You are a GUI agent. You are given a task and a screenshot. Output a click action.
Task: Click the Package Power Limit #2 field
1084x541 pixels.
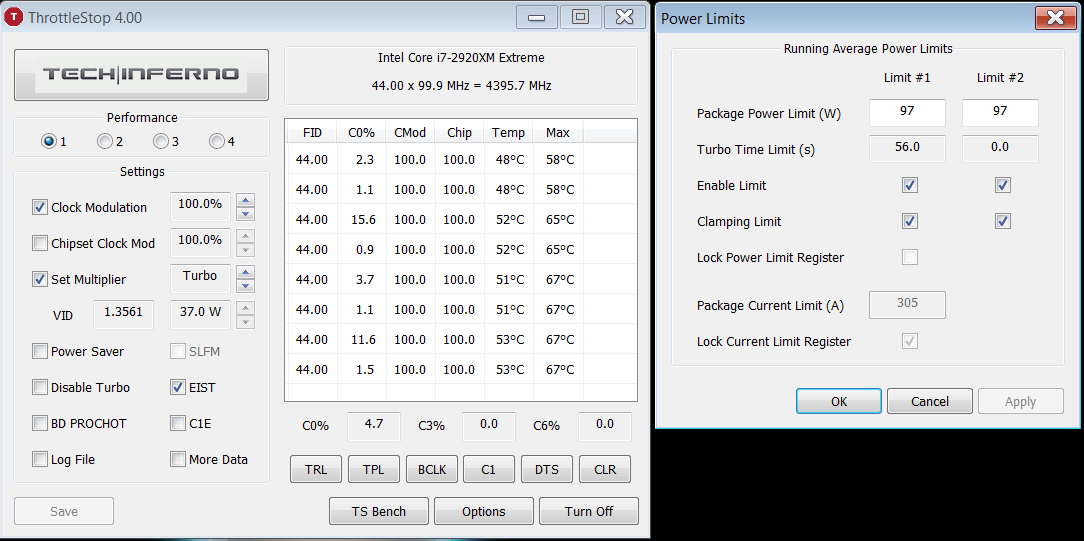pyautogui.click(x=1000, y=112)
